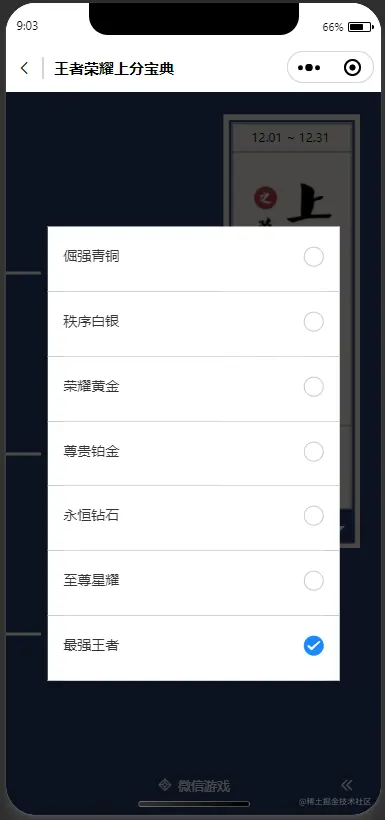Tap the home indicator bar at bottom
This screenshot has height=820, width=385.
(194, 804)
